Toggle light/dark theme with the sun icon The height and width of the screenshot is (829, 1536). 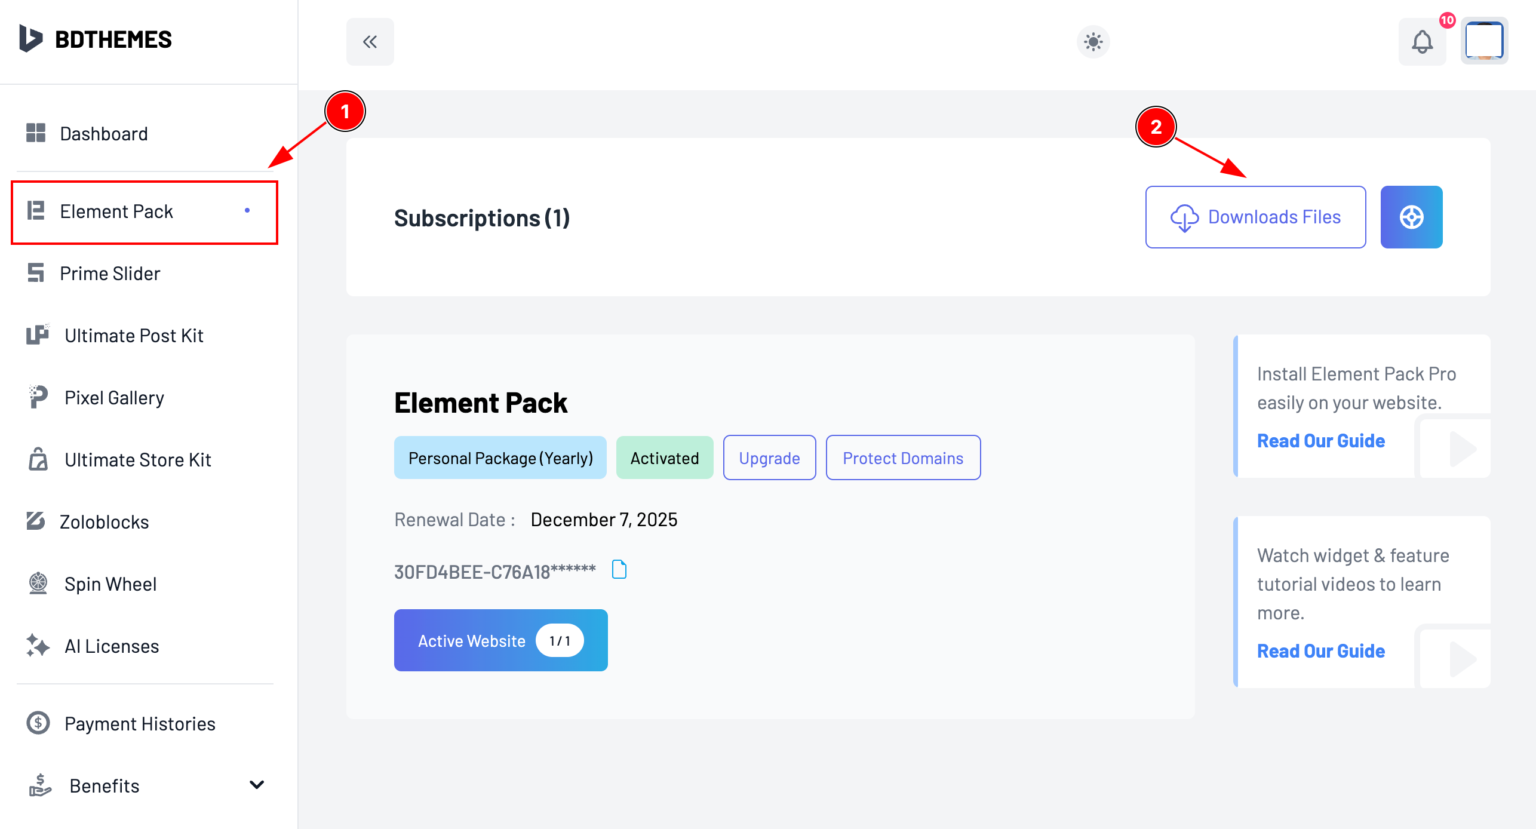click(x=1092, y=41)
